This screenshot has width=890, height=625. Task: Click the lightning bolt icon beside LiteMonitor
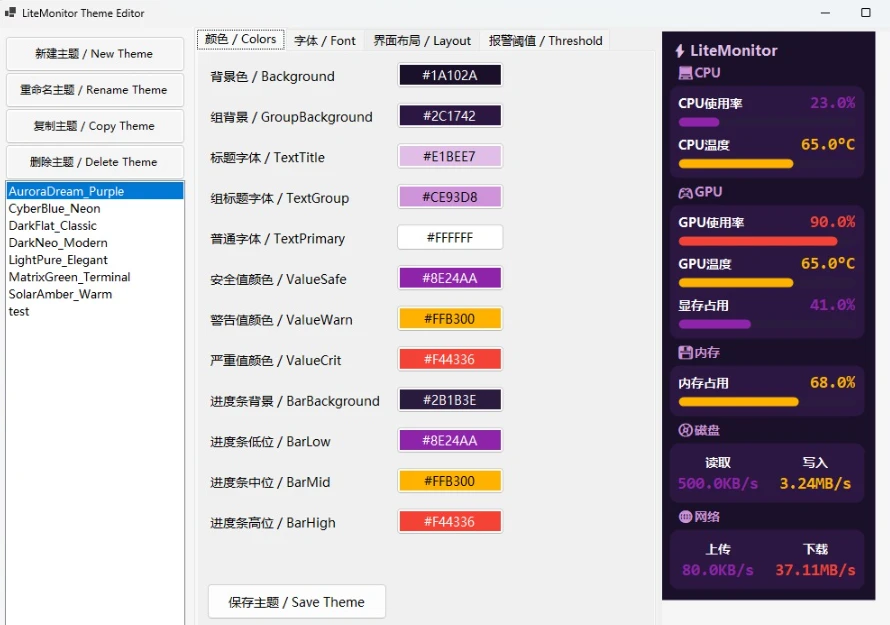pyautogui.click(x=680, y=51)
